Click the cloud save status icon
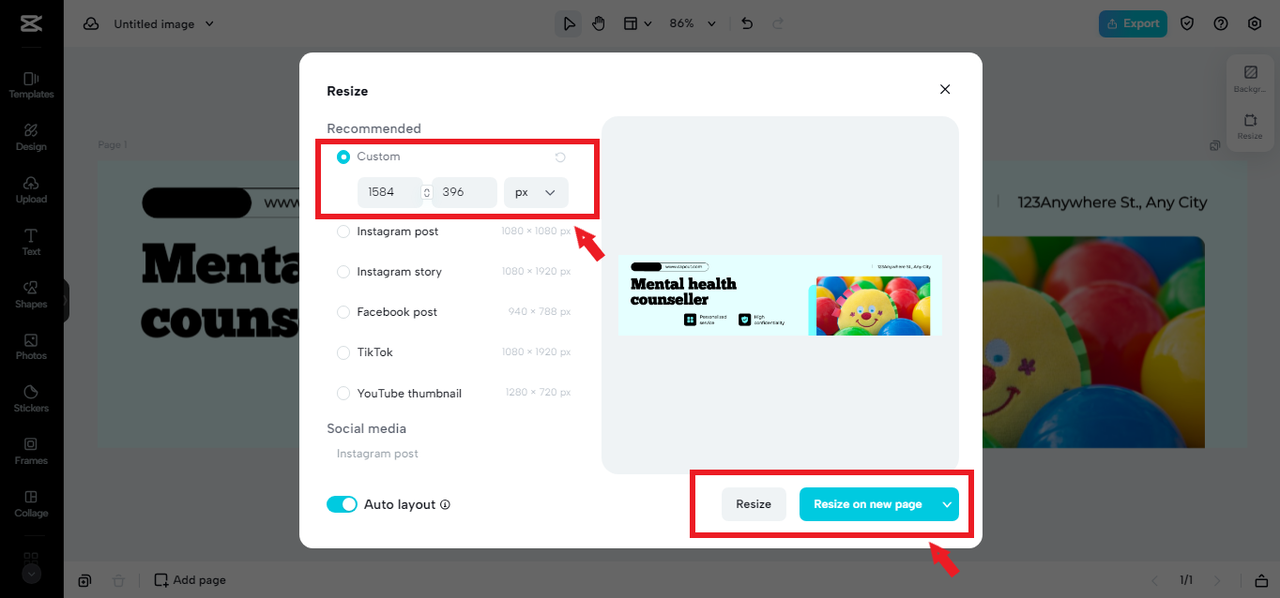The width and height of the screenshot is (1280, 598). tap(91, 23)
